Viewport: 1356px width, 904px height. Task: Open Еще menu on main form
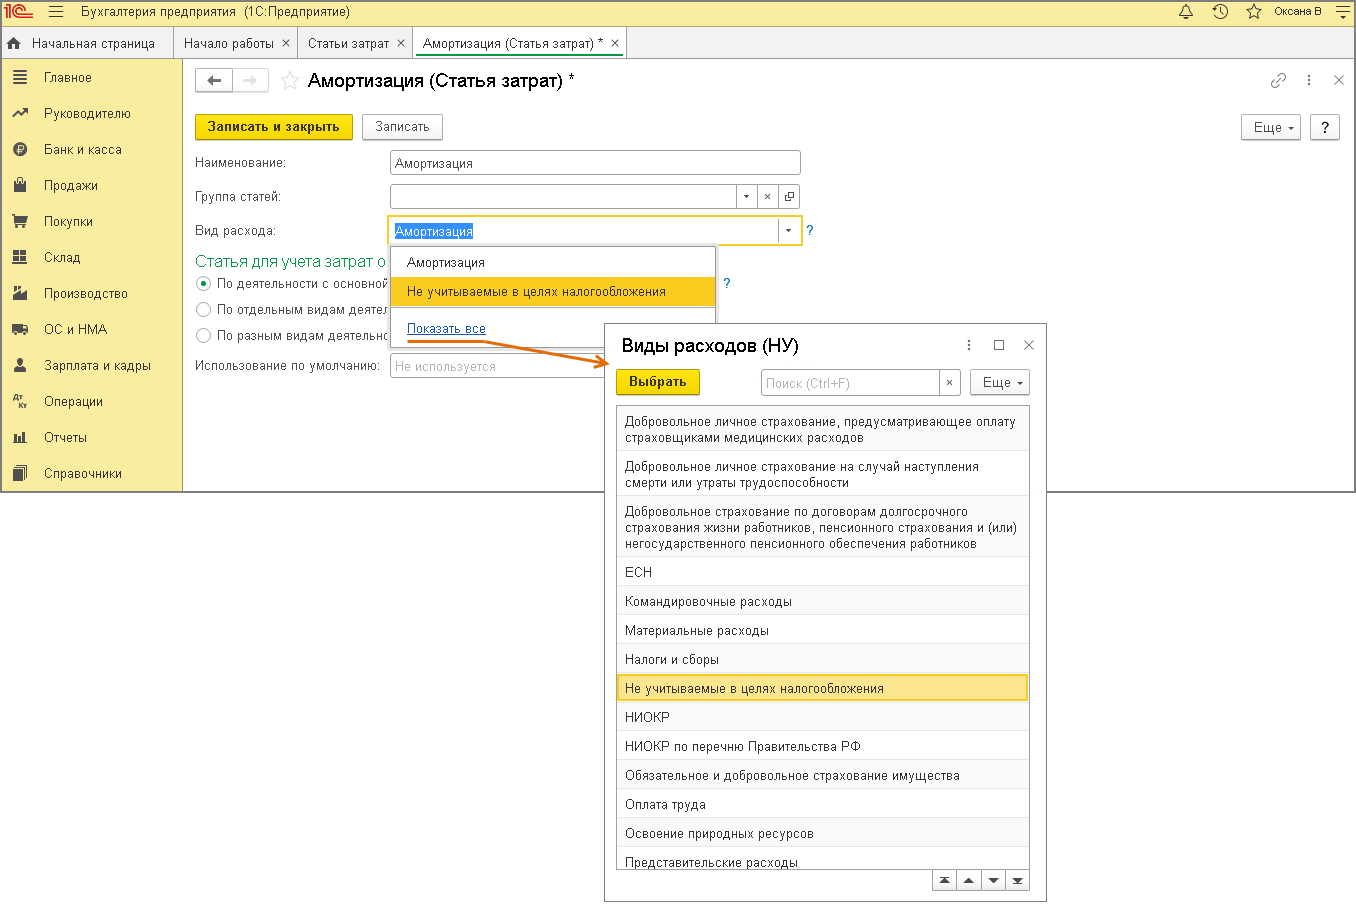pos(1271,127)
